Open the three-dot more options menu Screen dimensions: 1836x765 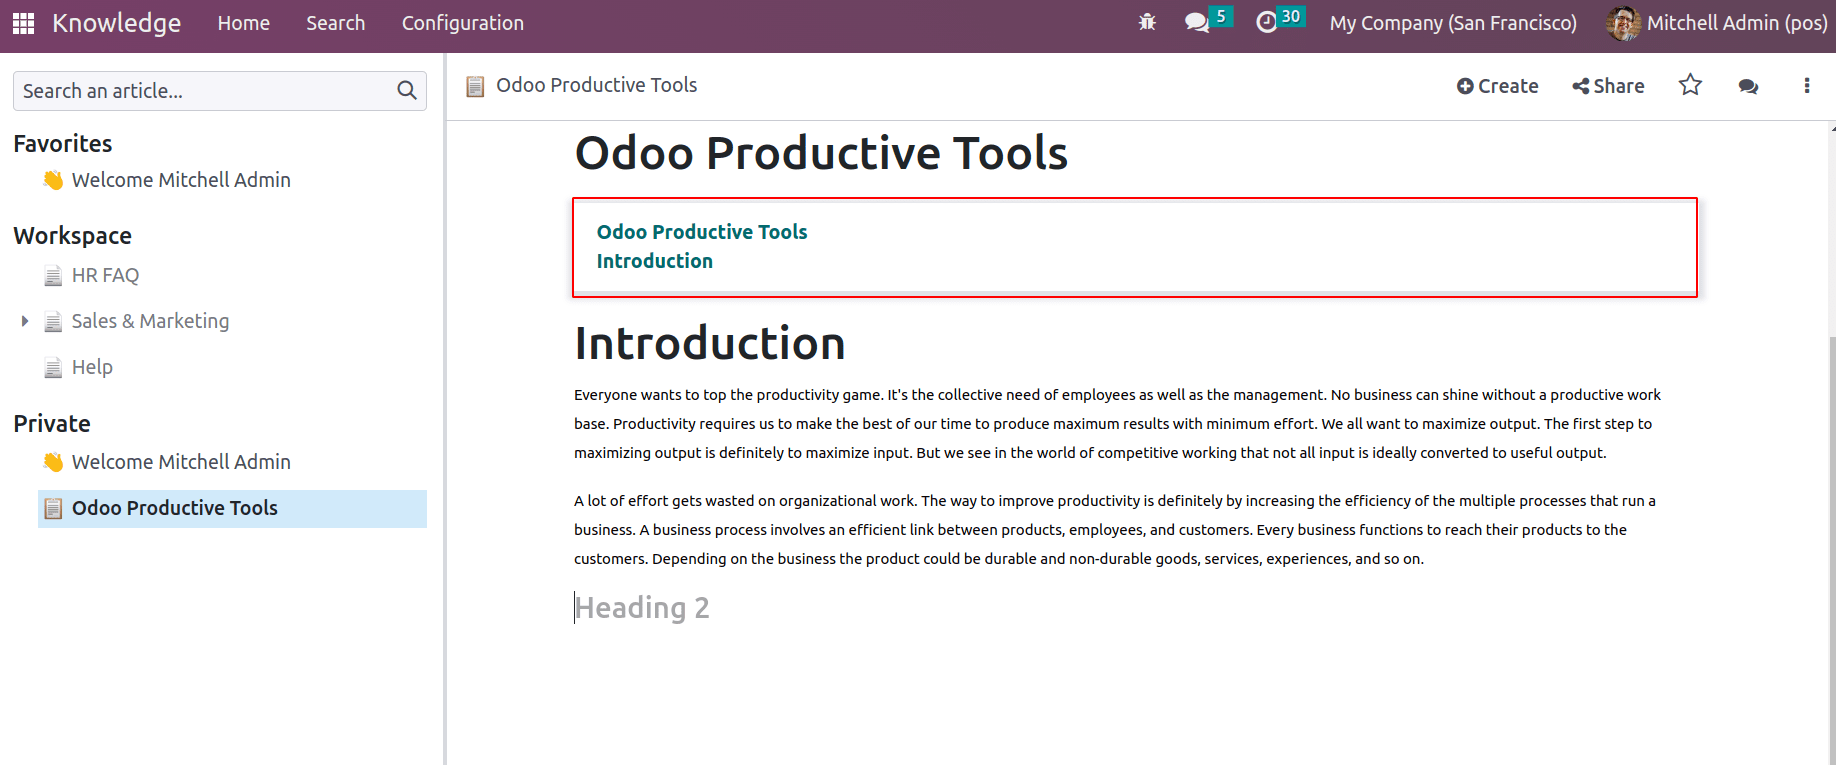[1806, 86]
